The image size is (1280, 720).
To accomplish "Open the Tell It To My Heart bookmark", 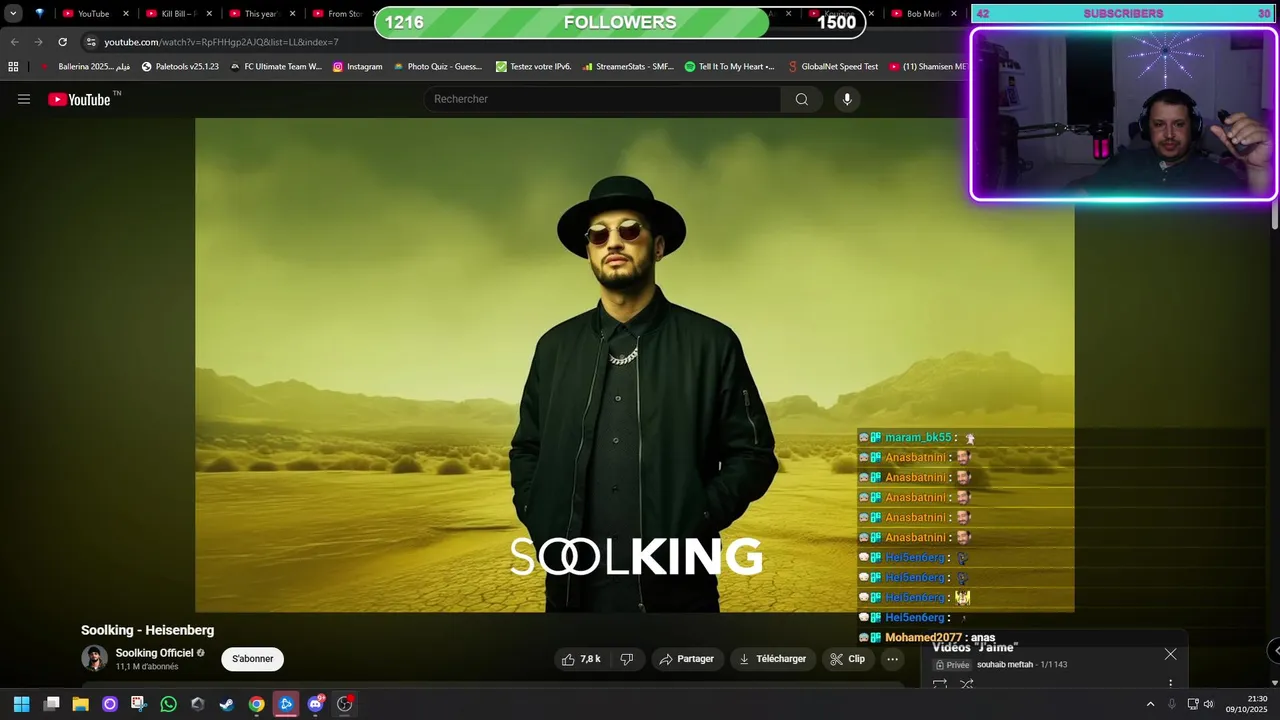I will click(729, 67).
